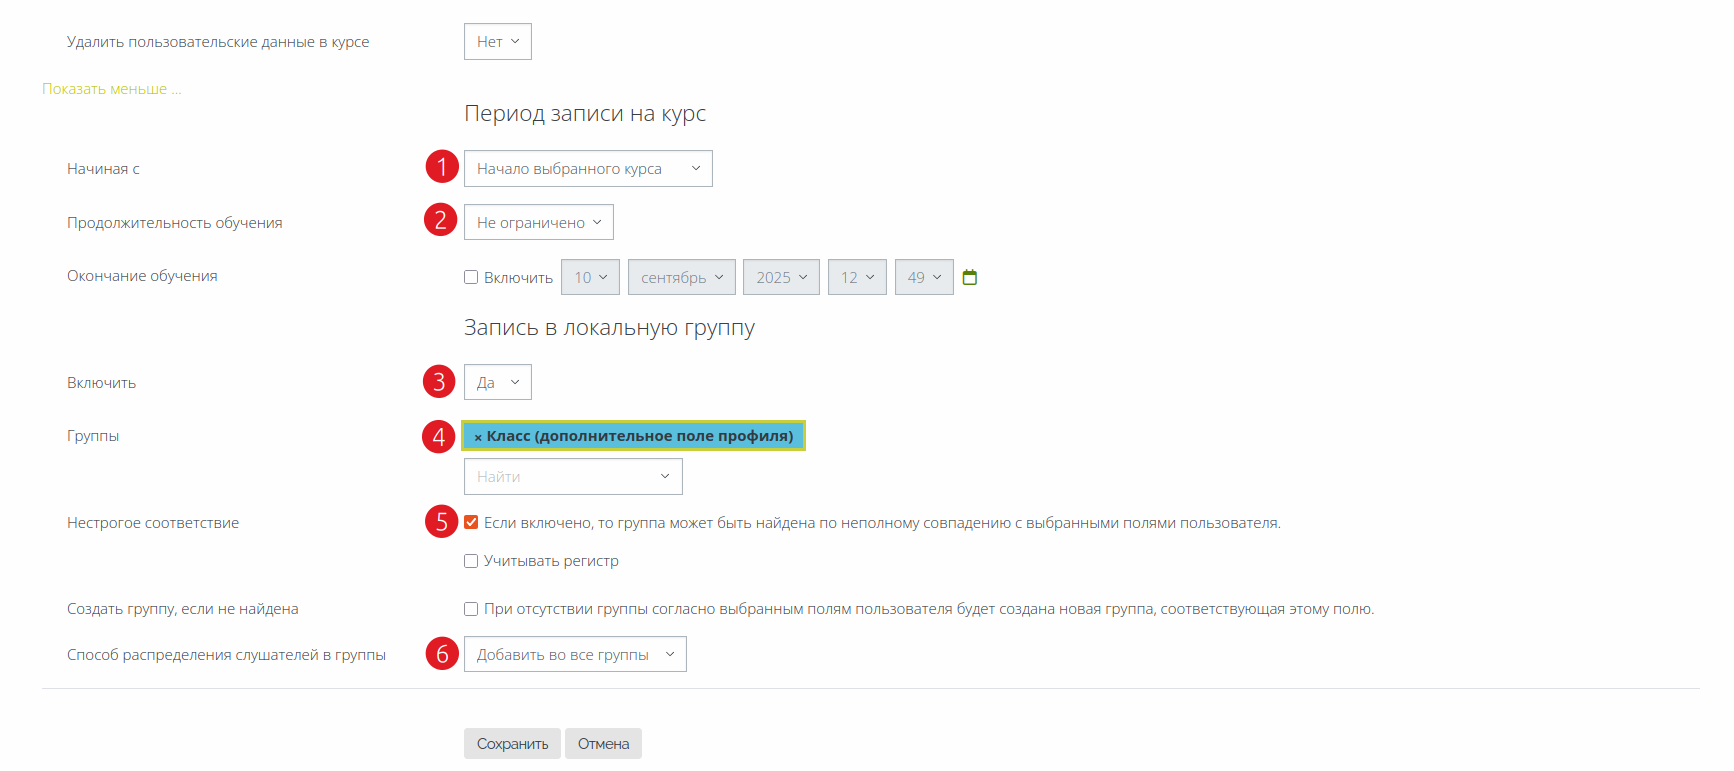The image size is (1734, 771).
Task: Open the year dropdown showing 2025
Action: tap(781, 277)
